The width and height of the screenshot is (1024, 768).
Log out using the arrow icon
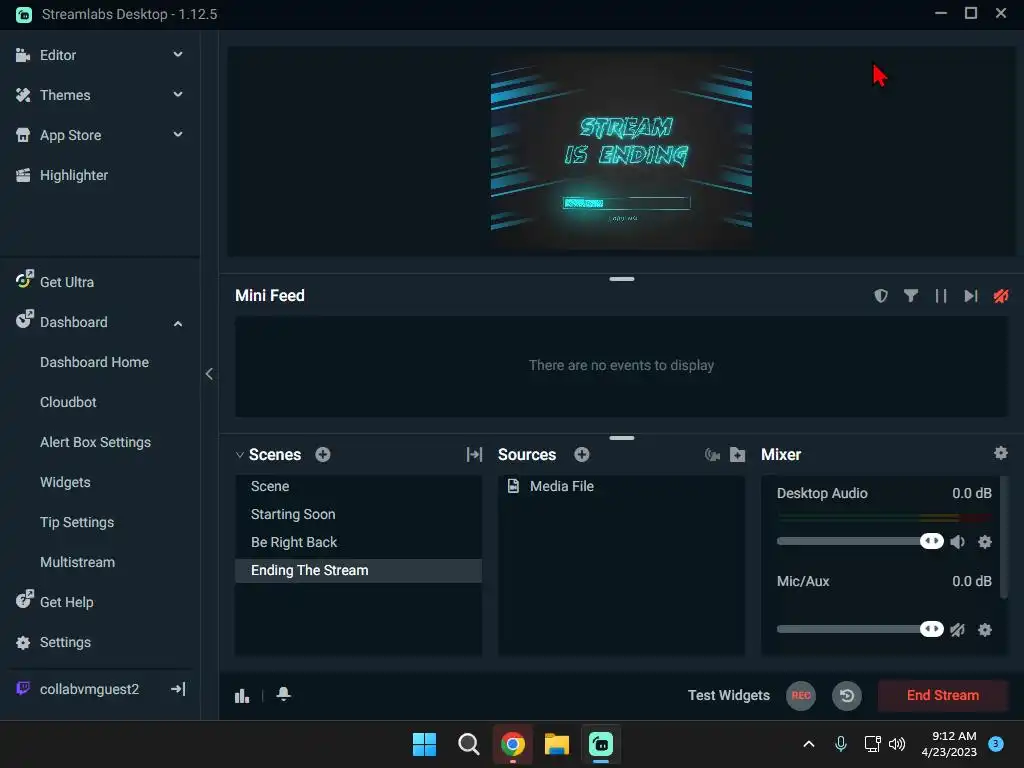point(178,689)
